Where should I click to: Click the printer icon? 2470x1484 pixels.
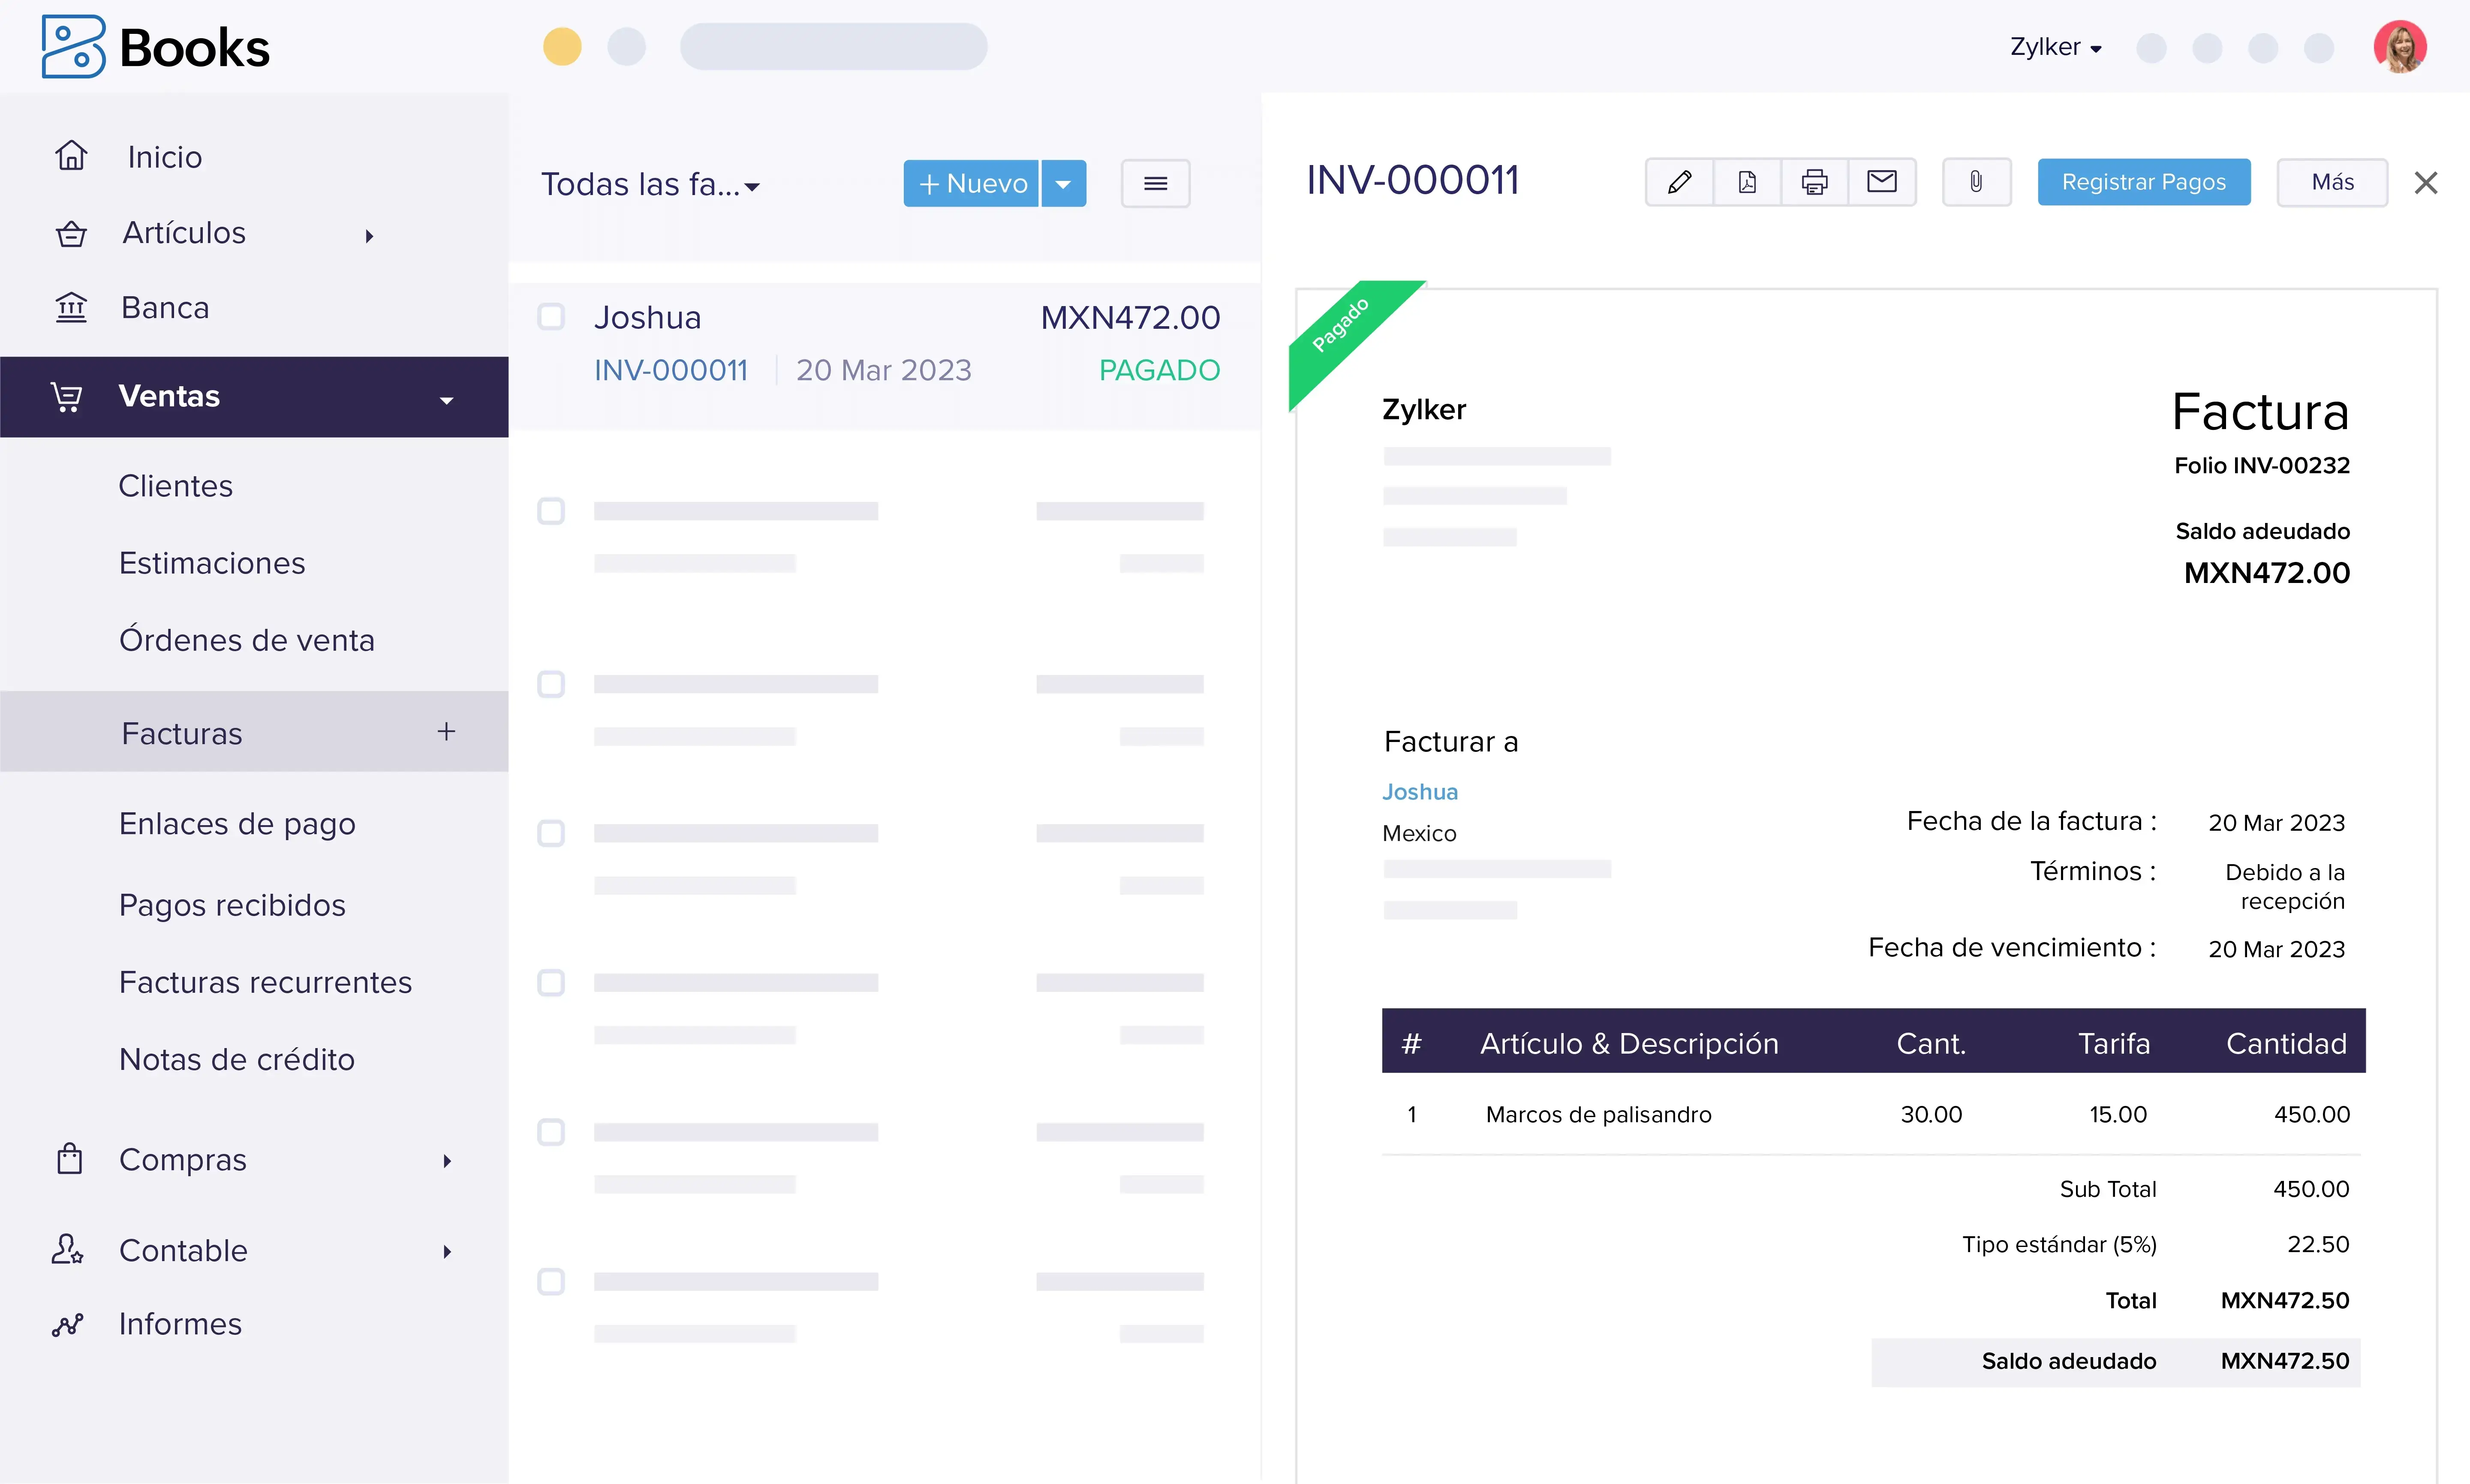[1814, 182]
